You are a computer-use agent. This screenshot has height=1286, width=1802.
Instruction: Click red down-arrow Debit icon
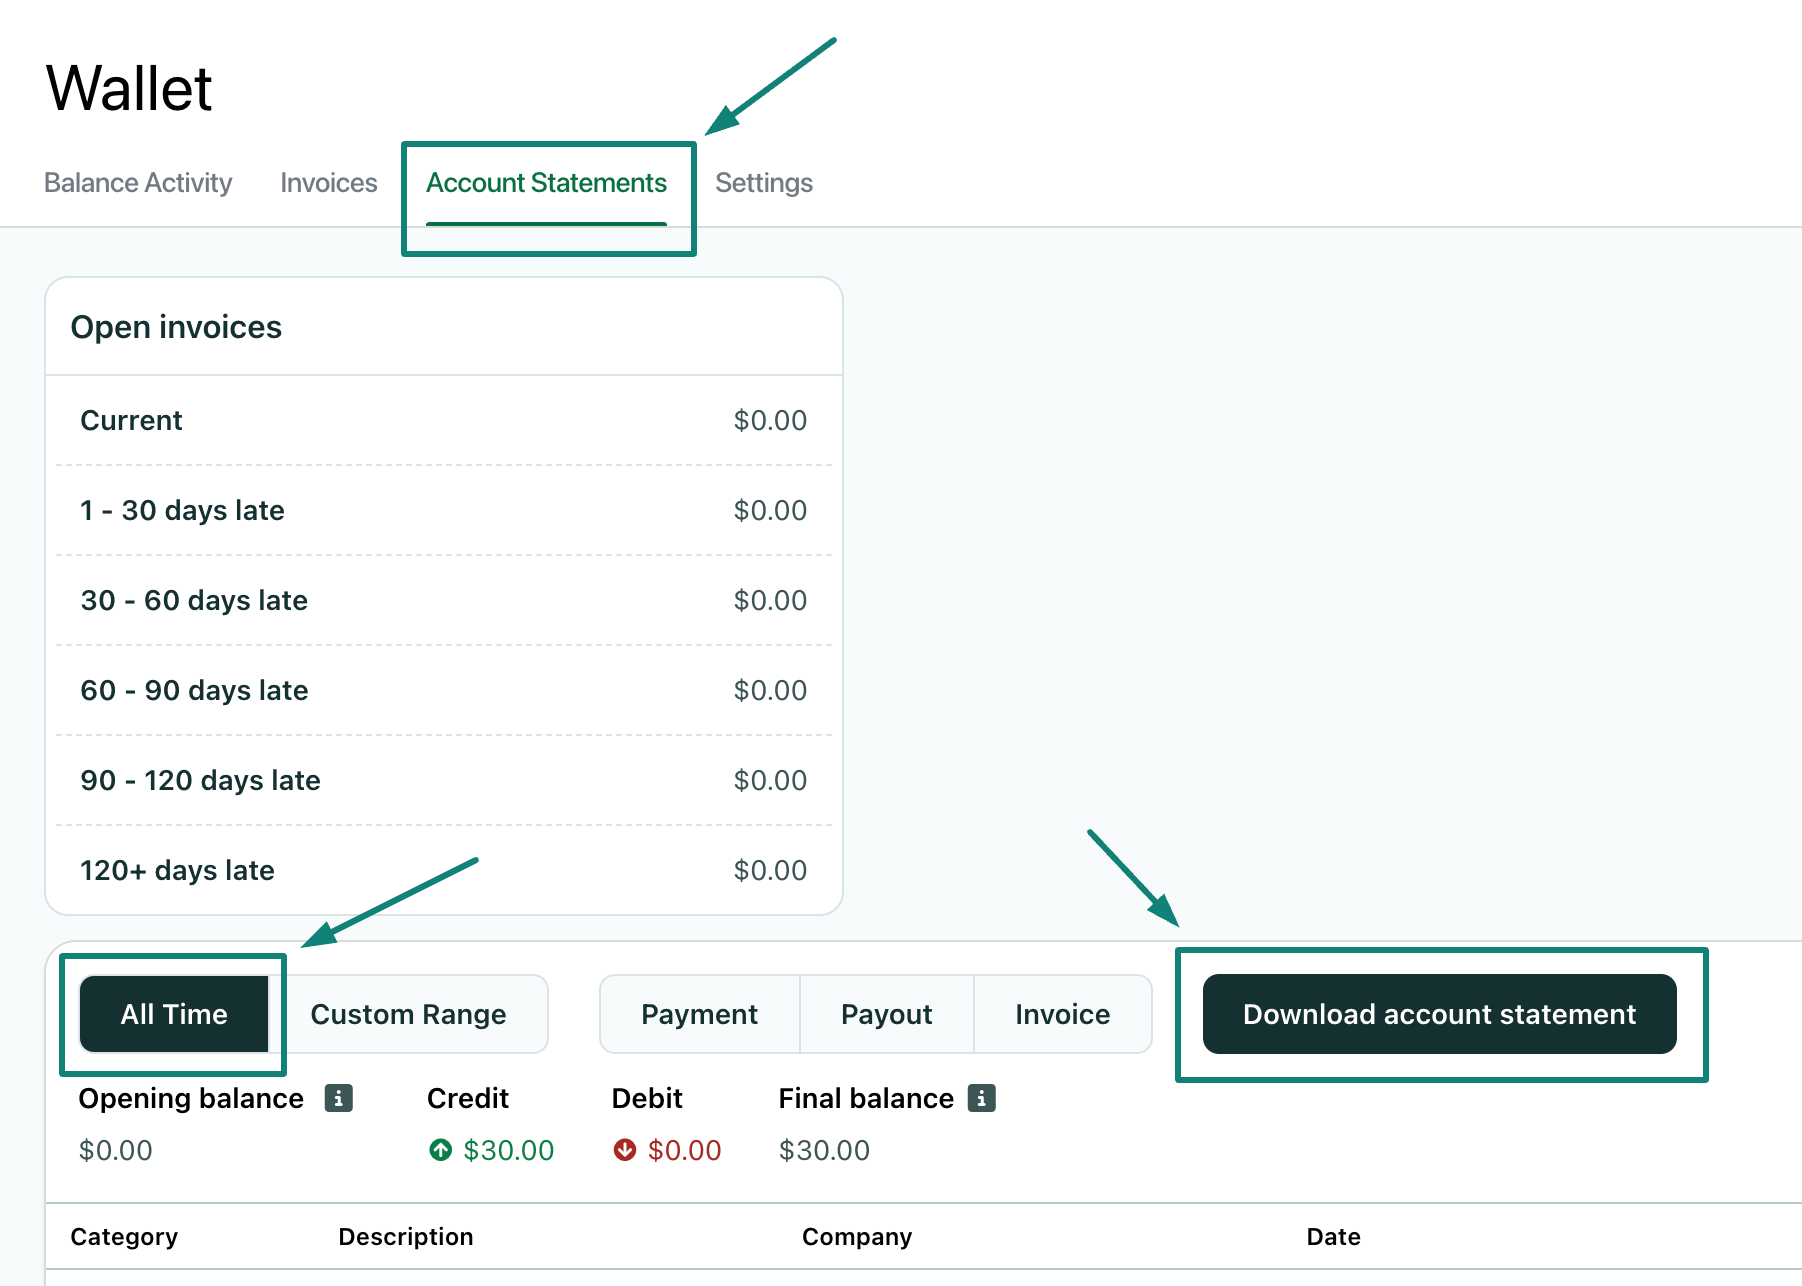point(625,1150)
